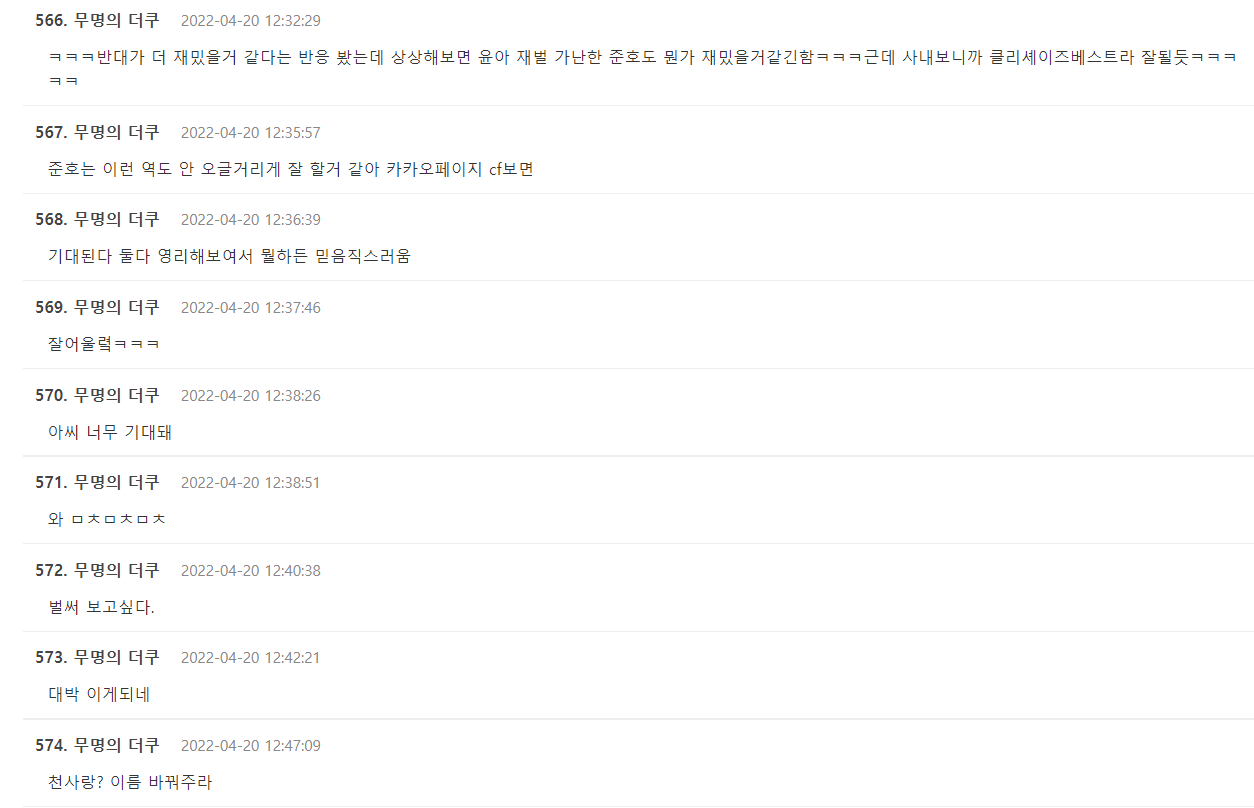This screenshot has width=1254, height=808.
Task: Click timestamp 2022-04-20 12:35:57
Action: pyautogui.click(x=251, y=133)
